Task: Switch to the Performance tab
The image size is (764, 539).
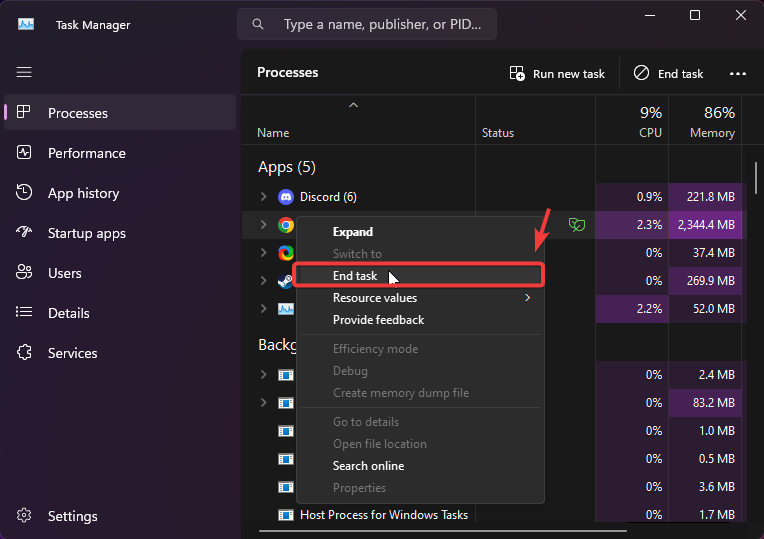Action: coord(87,153)
